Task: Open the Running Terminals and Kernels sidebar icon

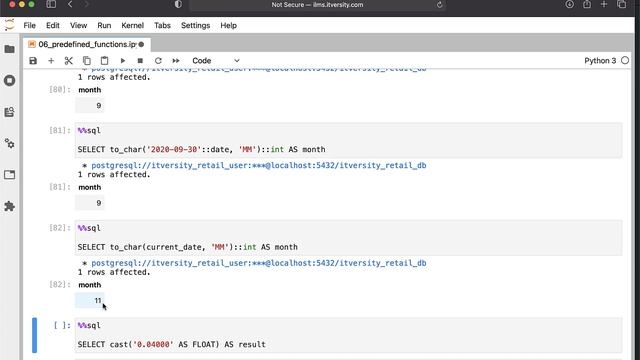Action: click(x=9, y=80)
